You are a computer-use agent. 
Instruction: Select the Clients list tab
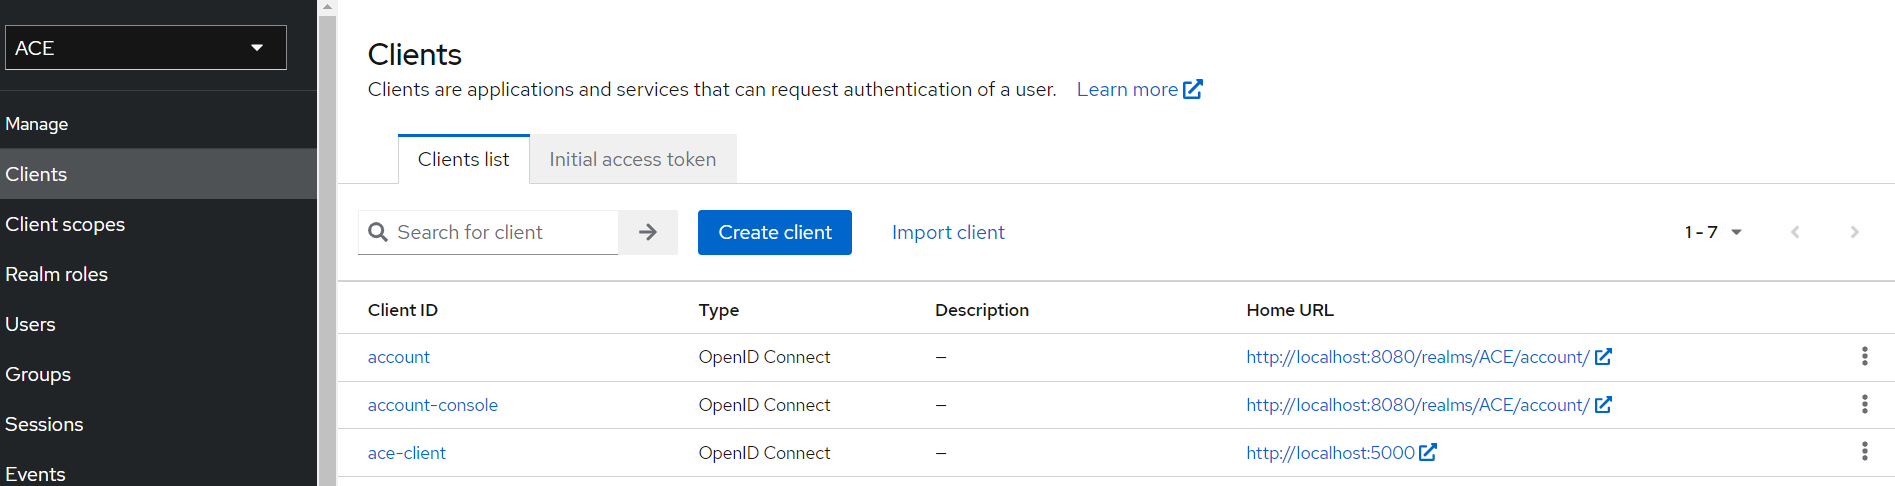click(x=463, y=160)
